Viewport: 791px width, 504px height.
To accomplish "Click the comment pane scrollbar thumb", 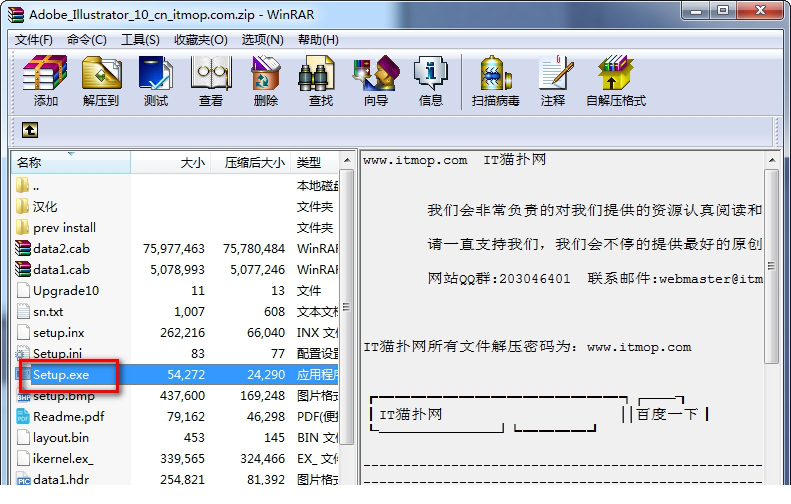I will coord(771,266).
